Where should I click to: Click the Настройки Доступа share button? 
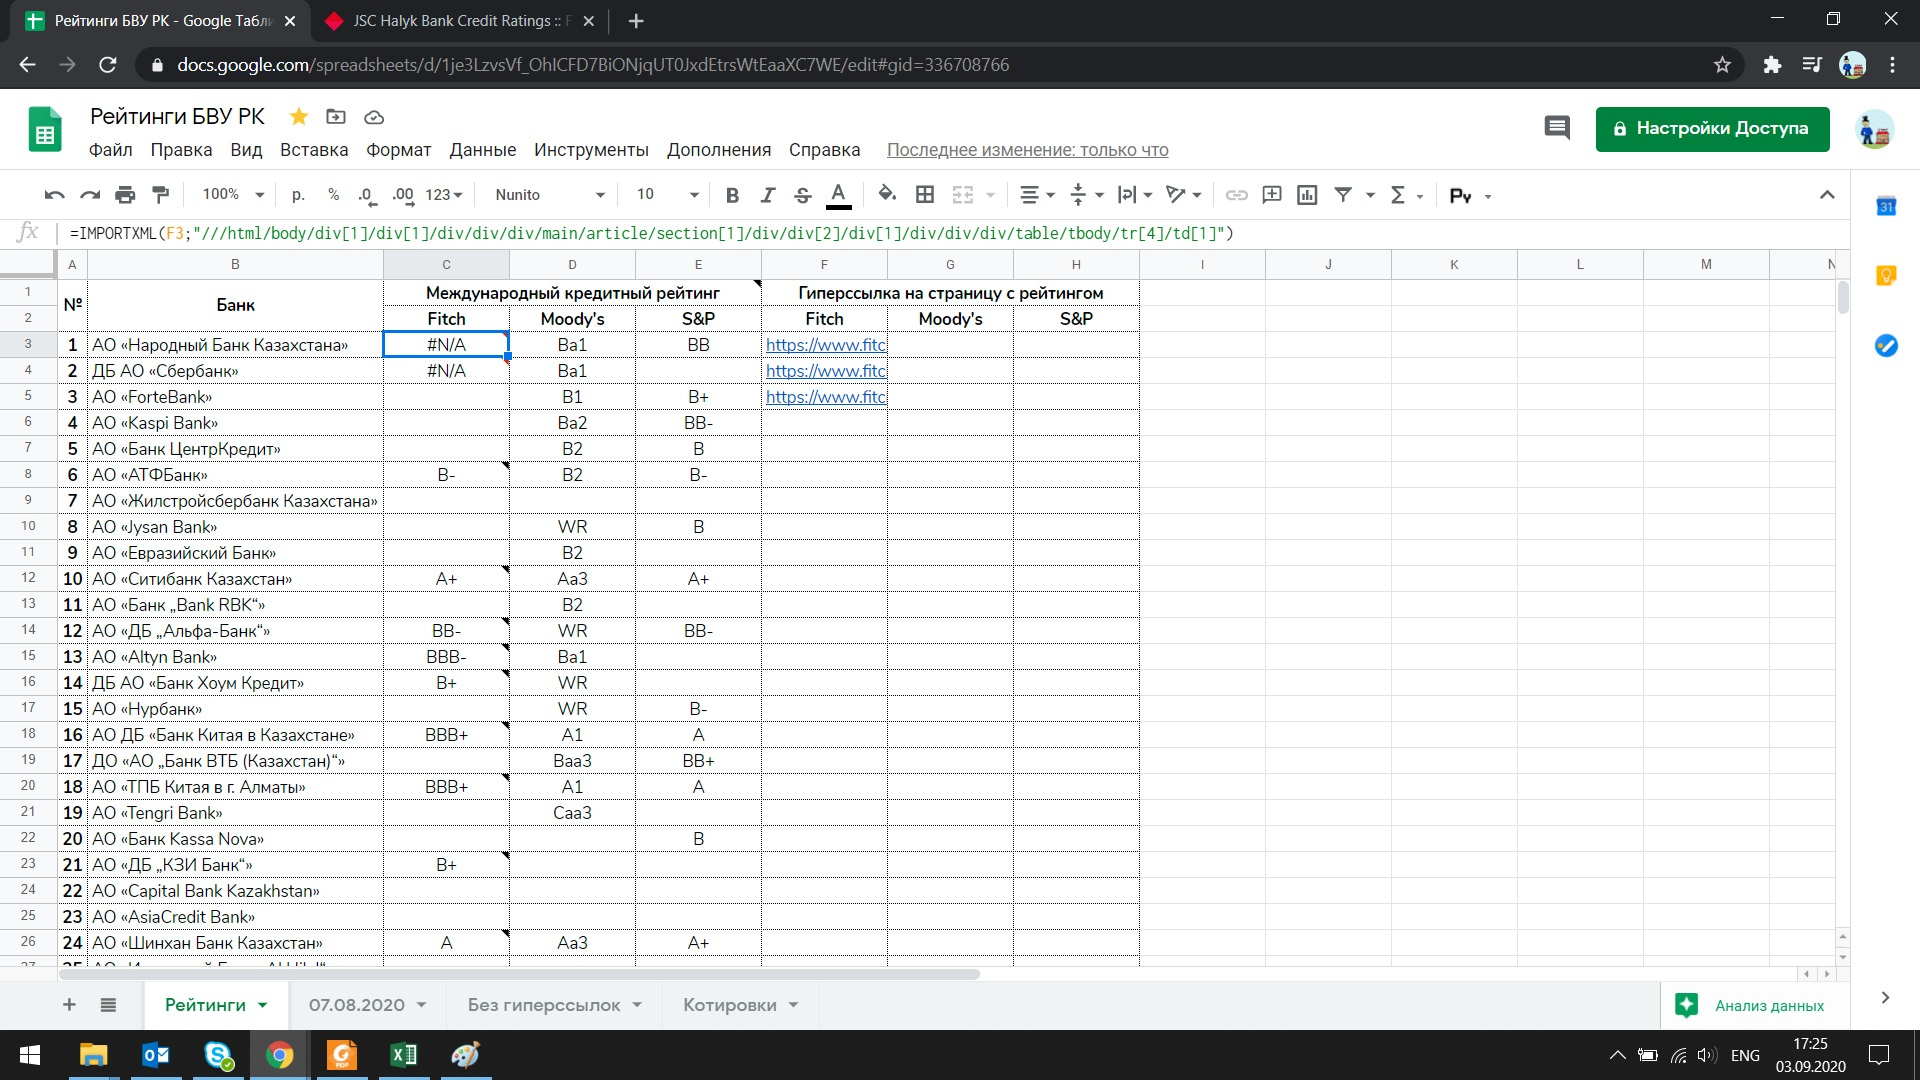(1712, 129)
